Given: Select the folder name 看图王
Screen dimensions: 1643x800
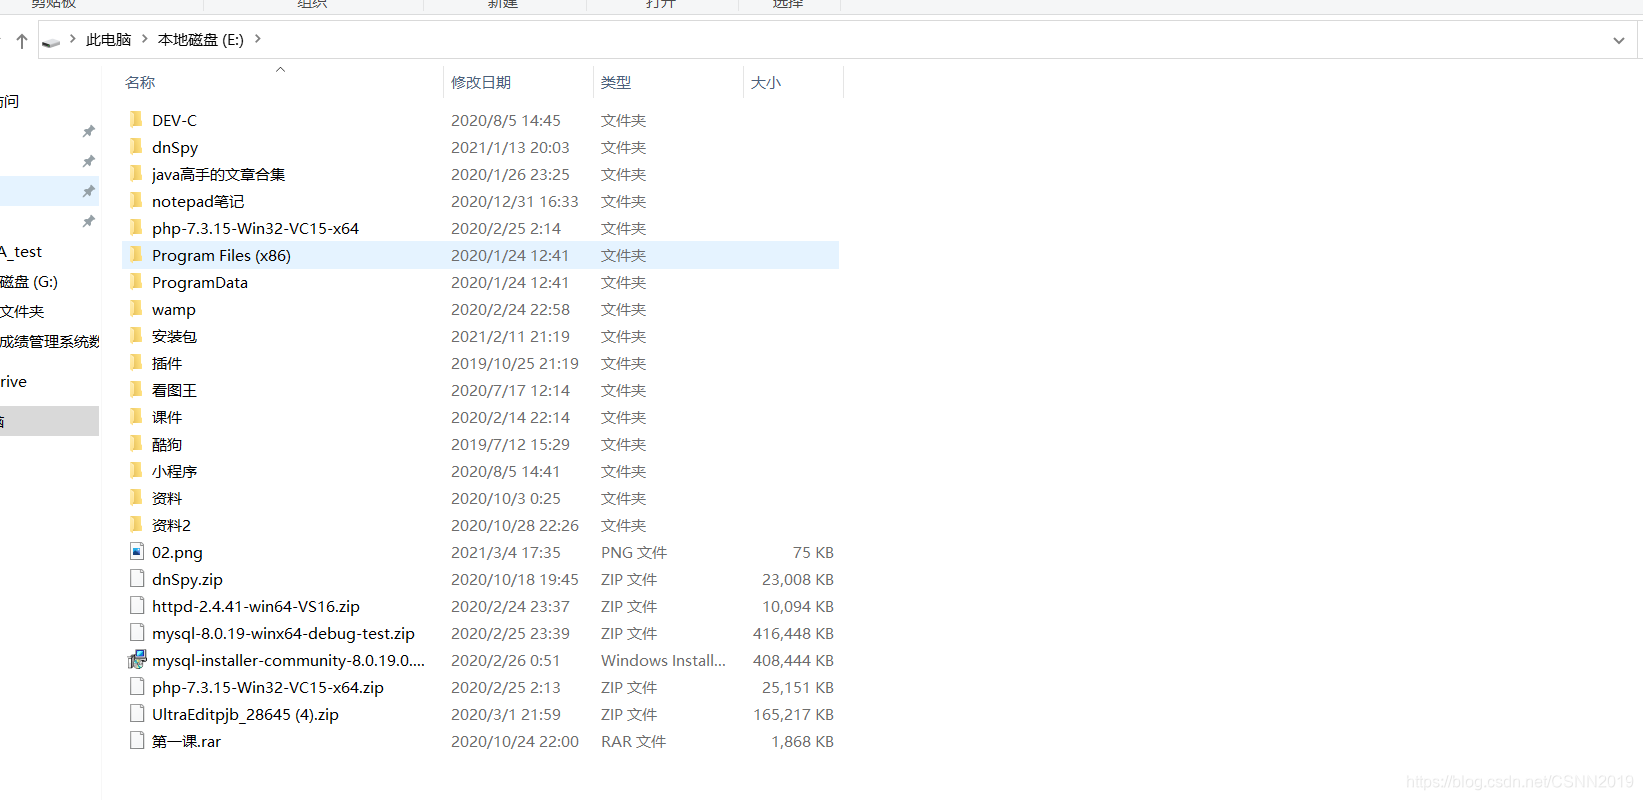Looking at the screenshot, I should 174,390.
